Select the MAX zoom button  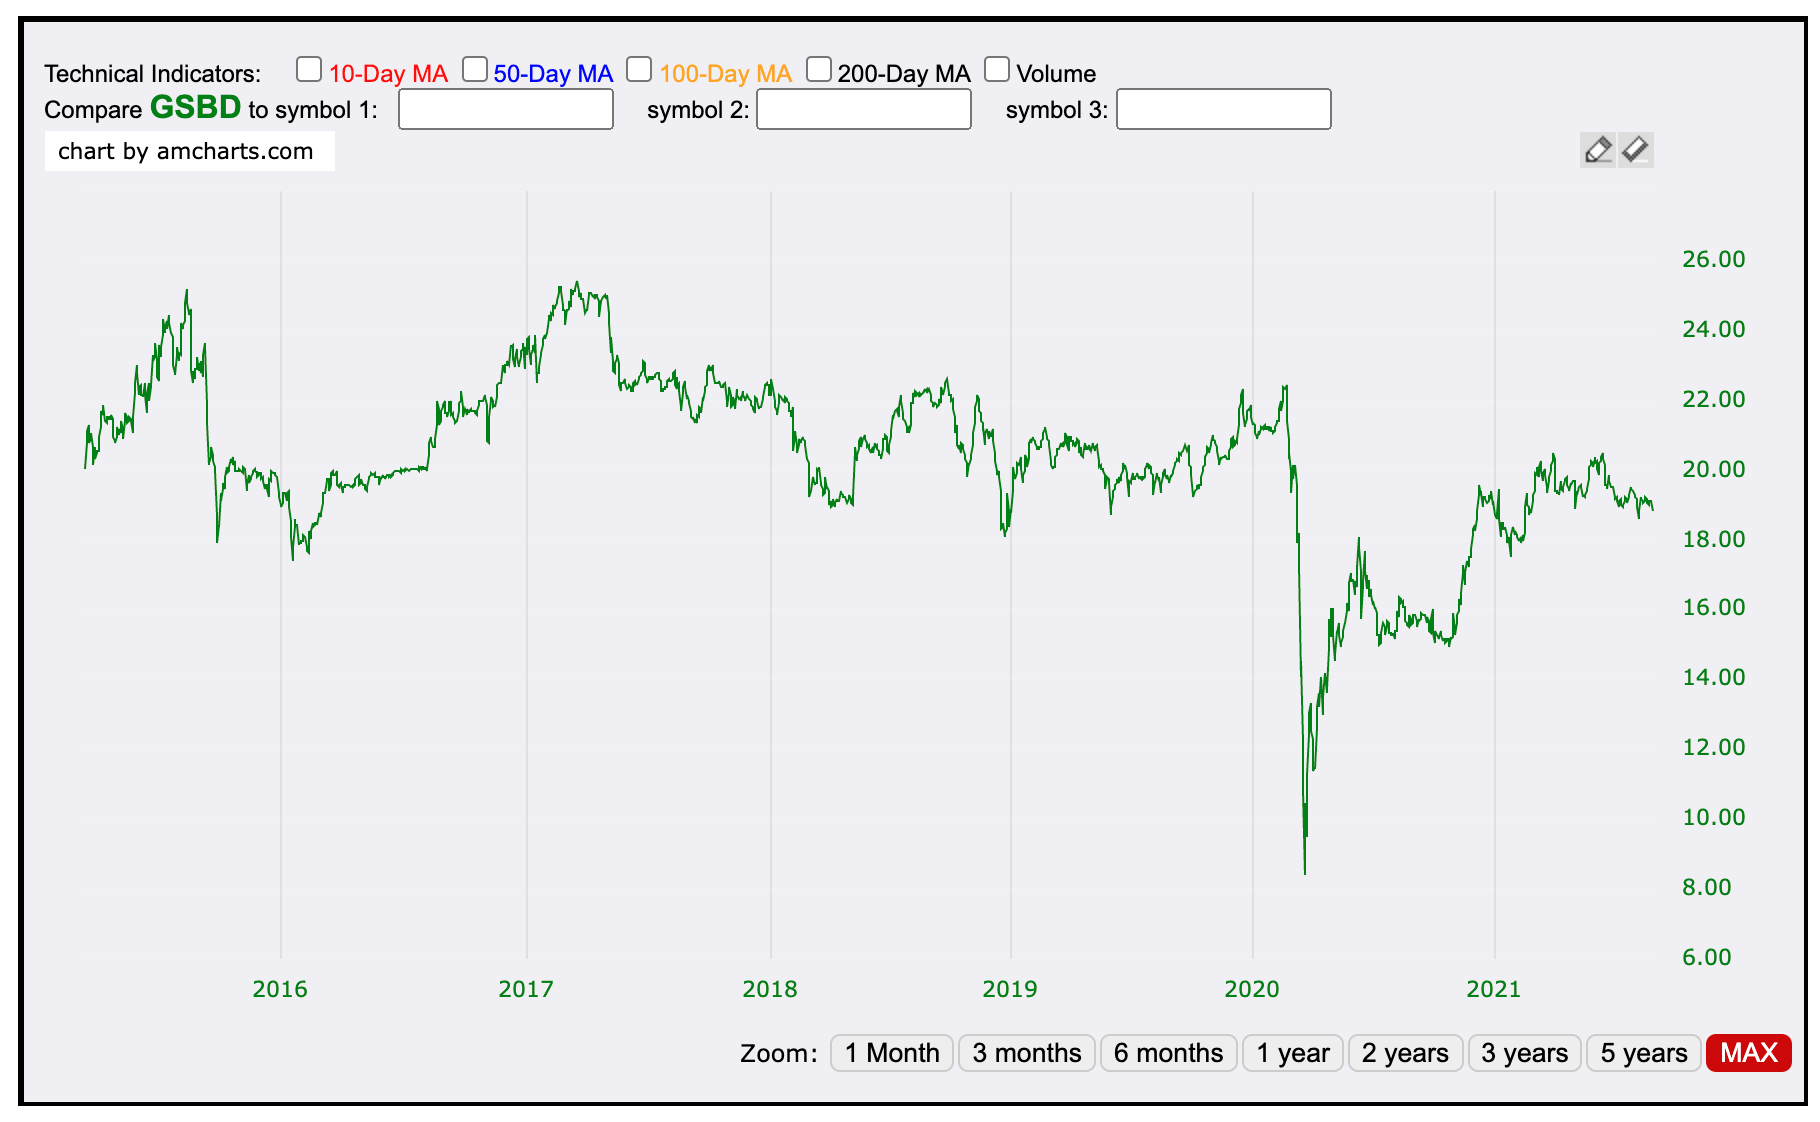pyautogui.click(x=1749, y=1053)
